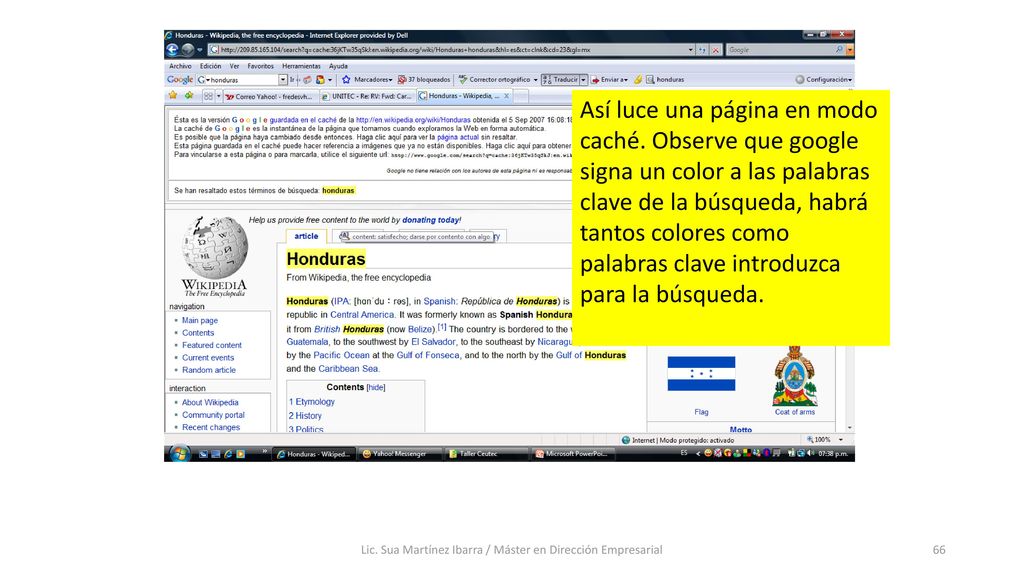Click the Favorites Center yellow star icon
Image resolution: width=1024 pixels, height=576 pixels.
coord(173,96)
